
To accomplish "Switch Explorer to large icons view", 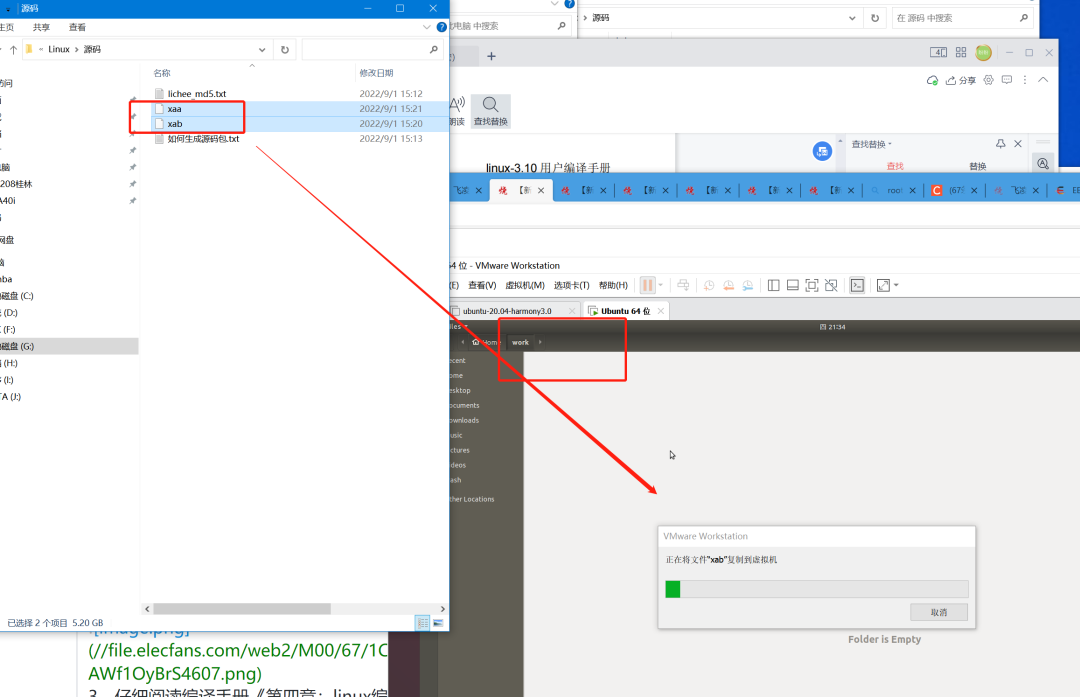I will (438, 623).
